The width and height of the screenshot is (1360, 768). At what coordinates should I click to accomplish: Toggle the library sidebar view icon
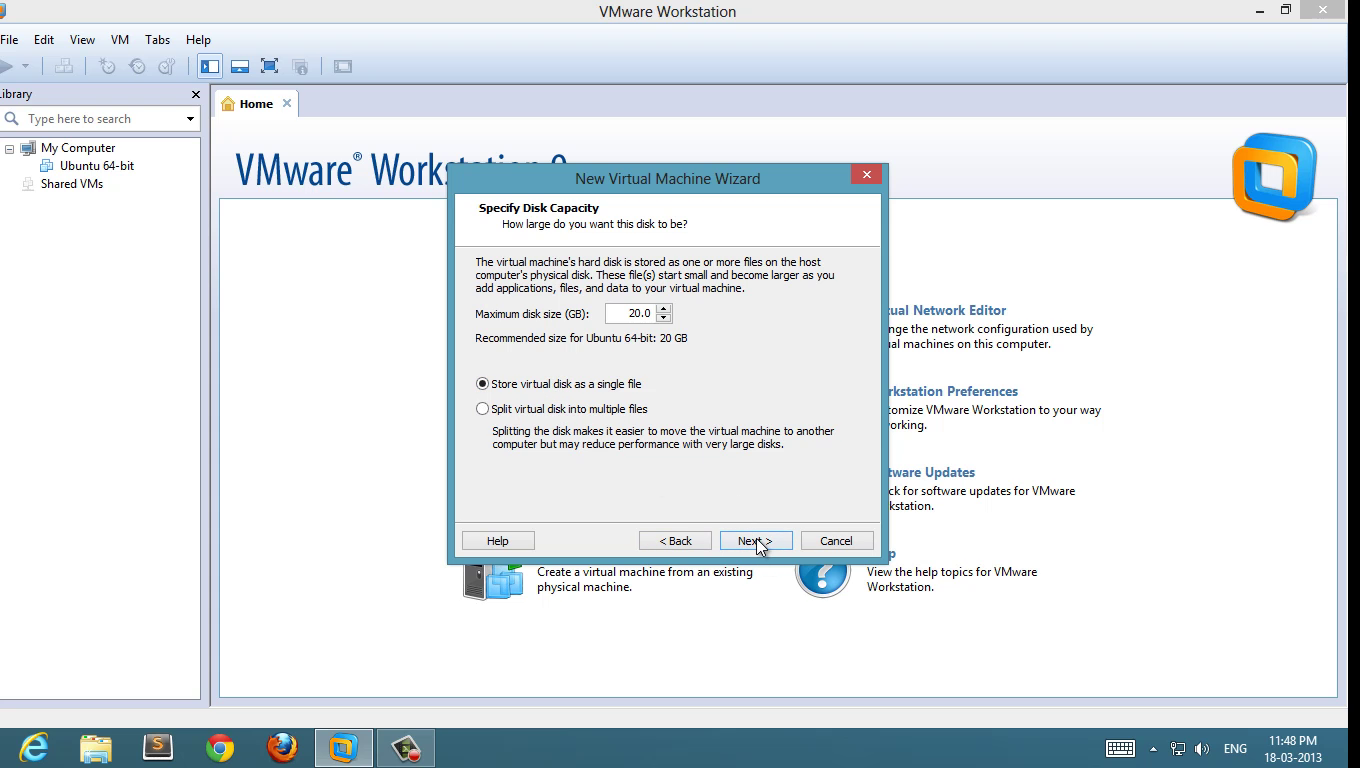pos(210,67)
